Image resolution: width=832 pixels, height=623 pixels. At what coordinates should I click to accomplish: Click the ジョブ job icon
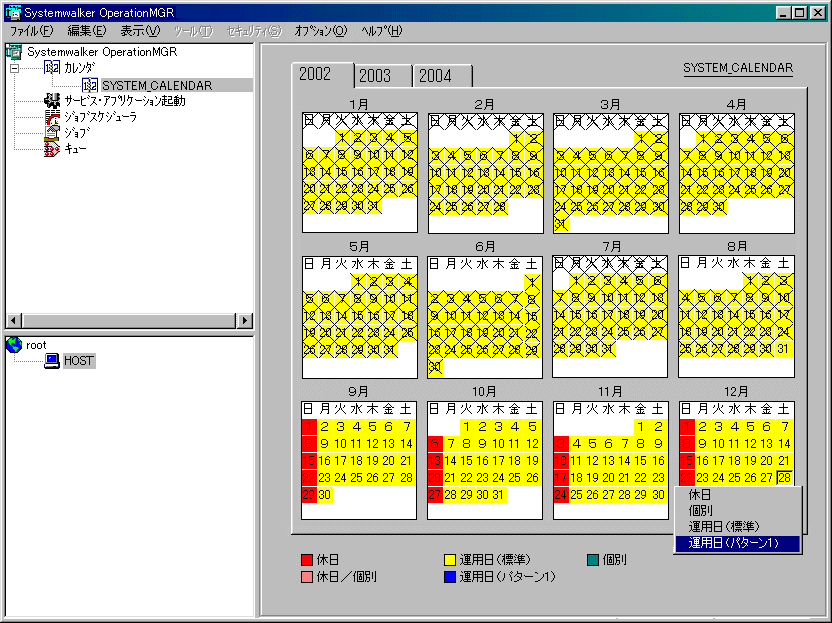52,133
